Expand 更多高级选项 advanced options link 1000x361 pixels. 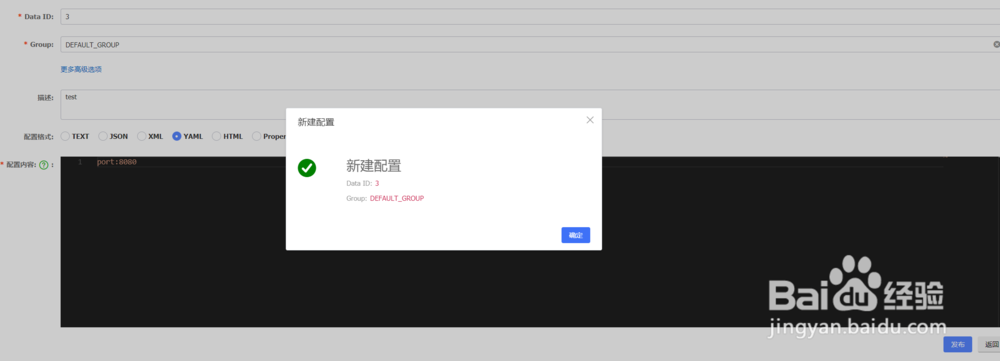(81, 70)
